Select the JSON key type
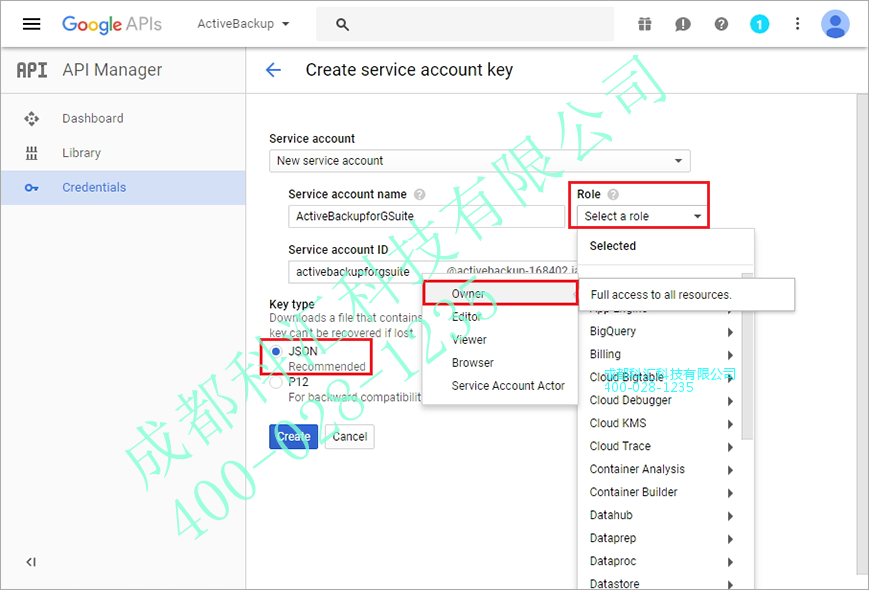This screenshot has width=869, height=590. coord(276,351)
